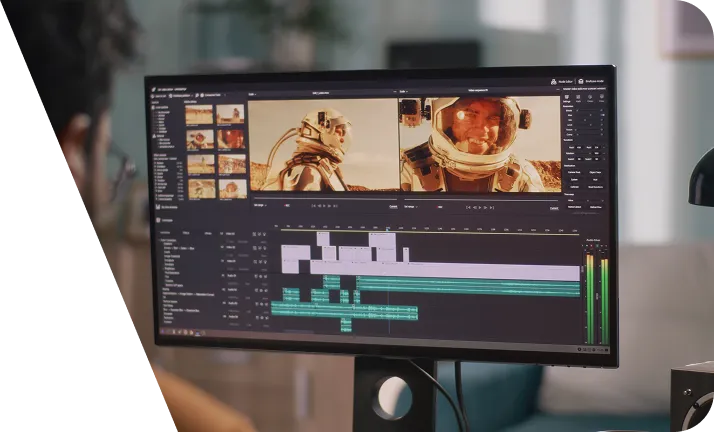Image resolution: width=714 pixels, height=432 pixels.
Task: Click the second gear-like icon in media toolbar
Action: [170, 96]
